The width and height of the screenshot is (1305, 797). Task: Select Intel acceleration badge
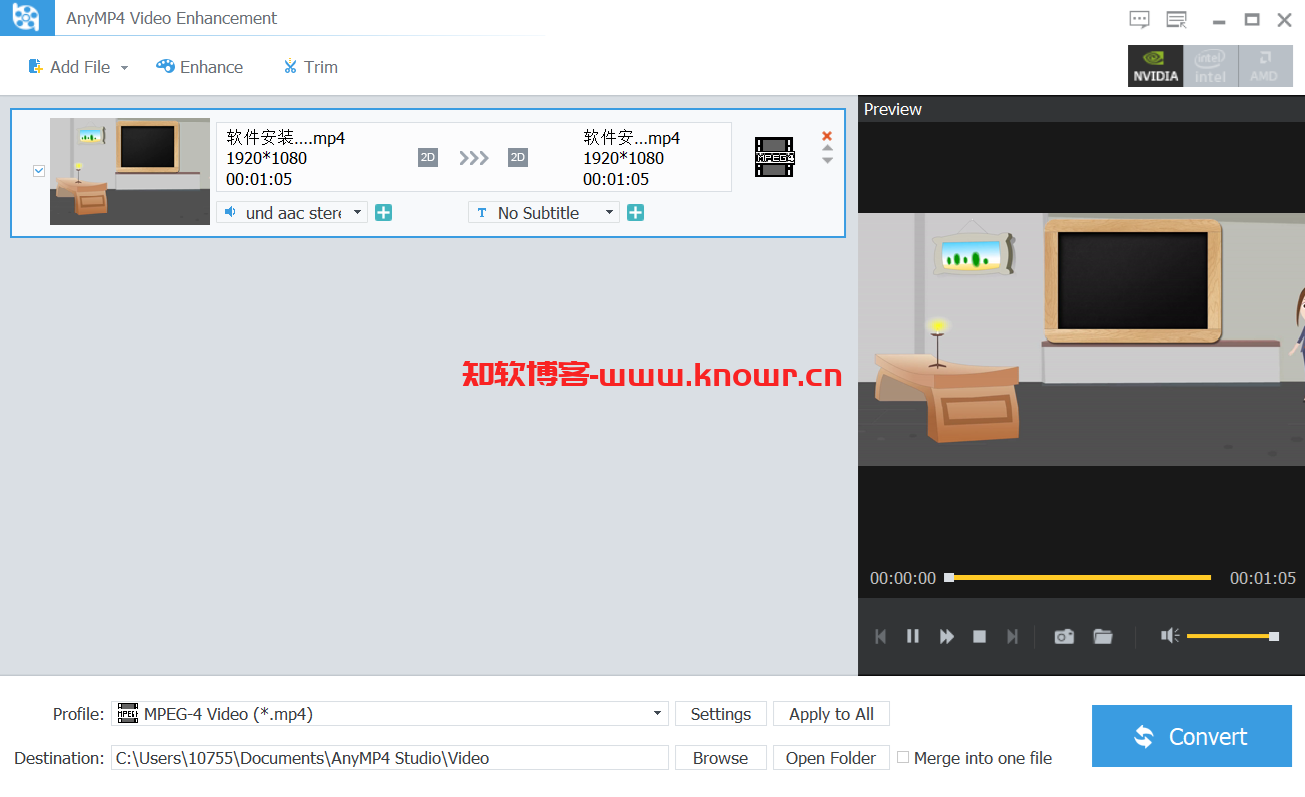[x=1210, y=66]
